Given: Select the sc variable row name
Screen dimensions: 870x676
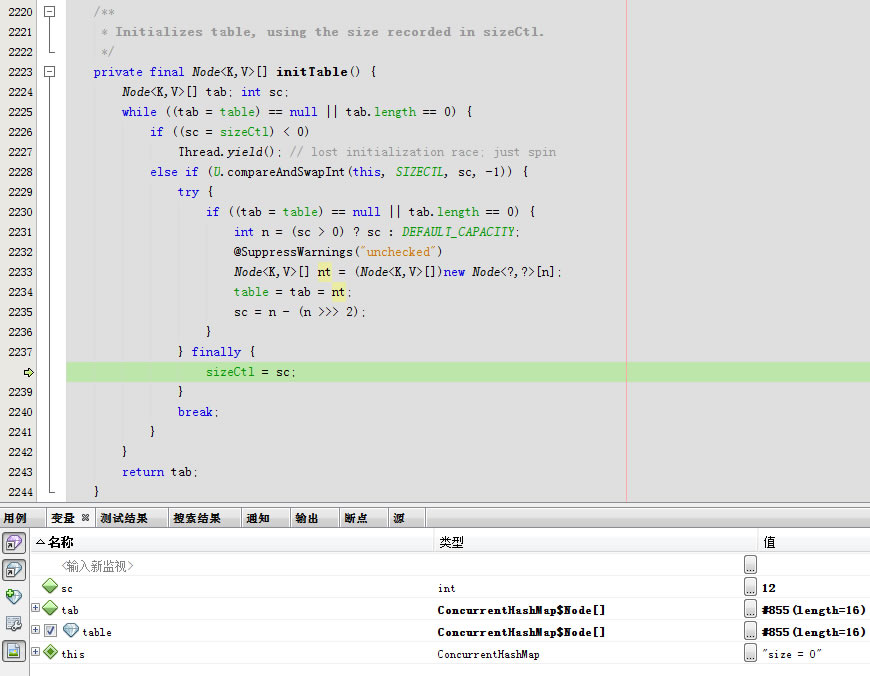Looking at the screenshot, I should pos(67,588).
